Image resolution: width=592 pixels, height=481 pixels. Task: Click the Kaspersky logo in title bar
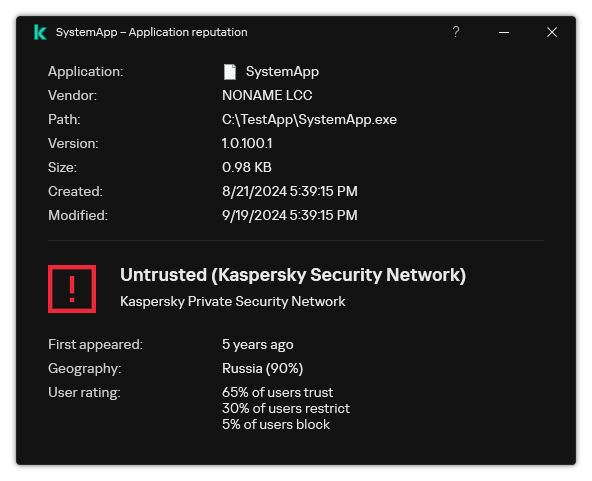coord(40,32)
